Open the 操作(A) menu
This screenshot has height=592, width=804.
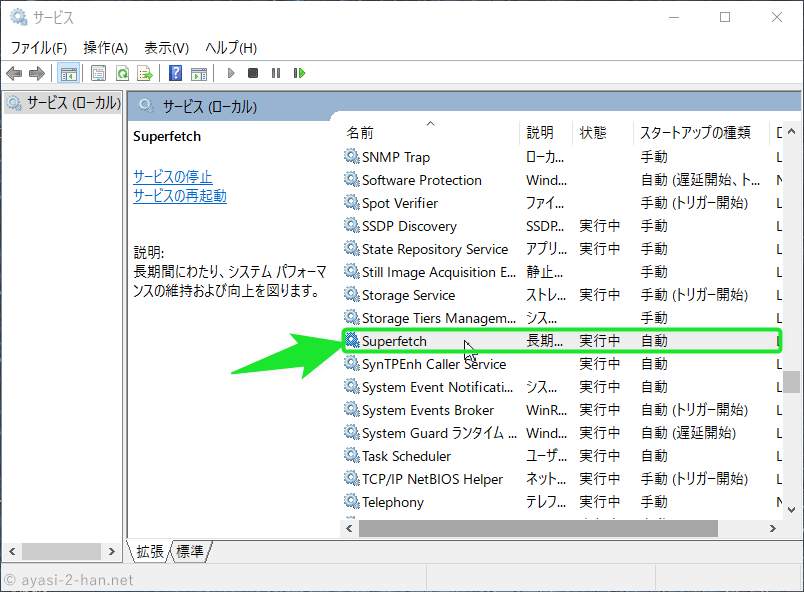tap(105, 47)
